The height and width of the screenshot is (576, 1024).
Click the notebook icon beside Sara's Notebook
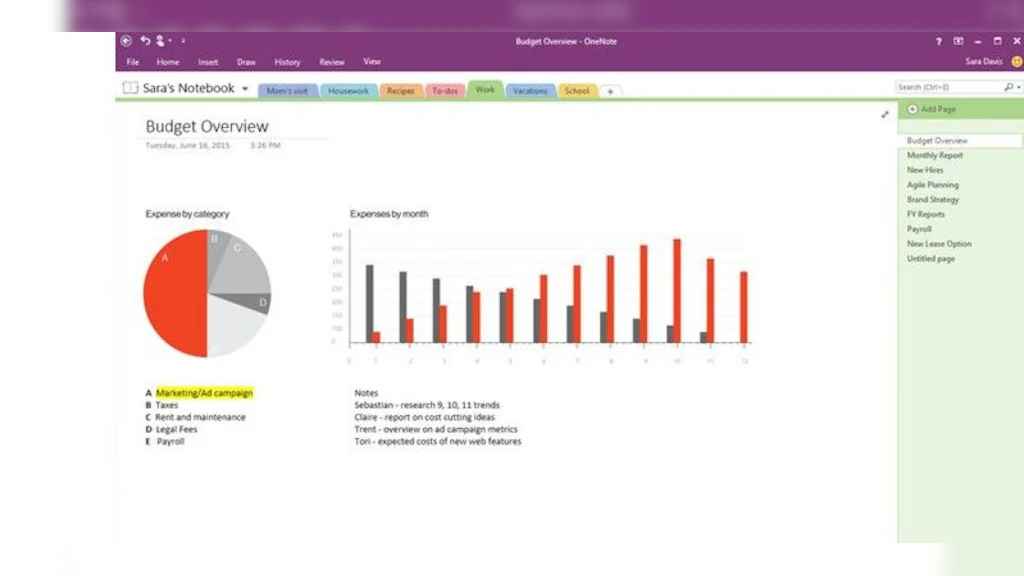130,88
